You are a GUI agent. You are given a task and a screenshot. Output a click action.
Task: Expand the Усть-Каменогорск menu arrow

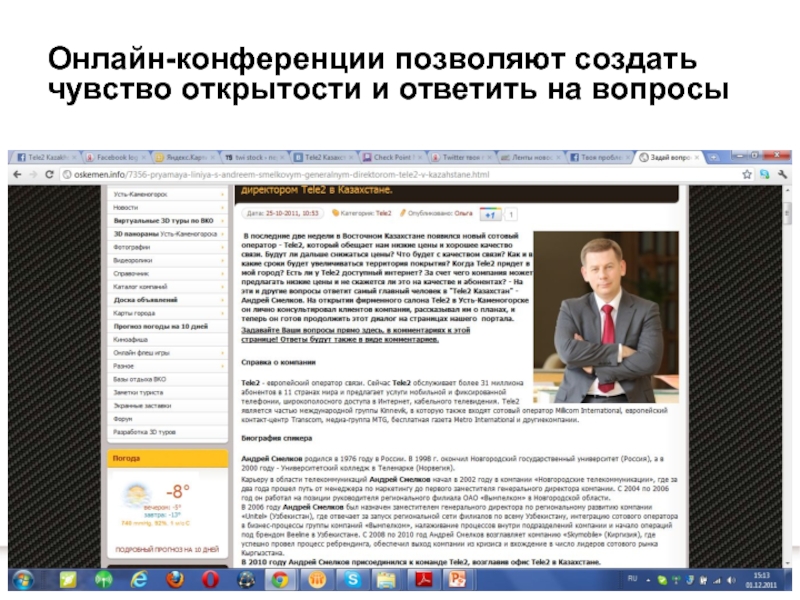(x=222, y=194)
